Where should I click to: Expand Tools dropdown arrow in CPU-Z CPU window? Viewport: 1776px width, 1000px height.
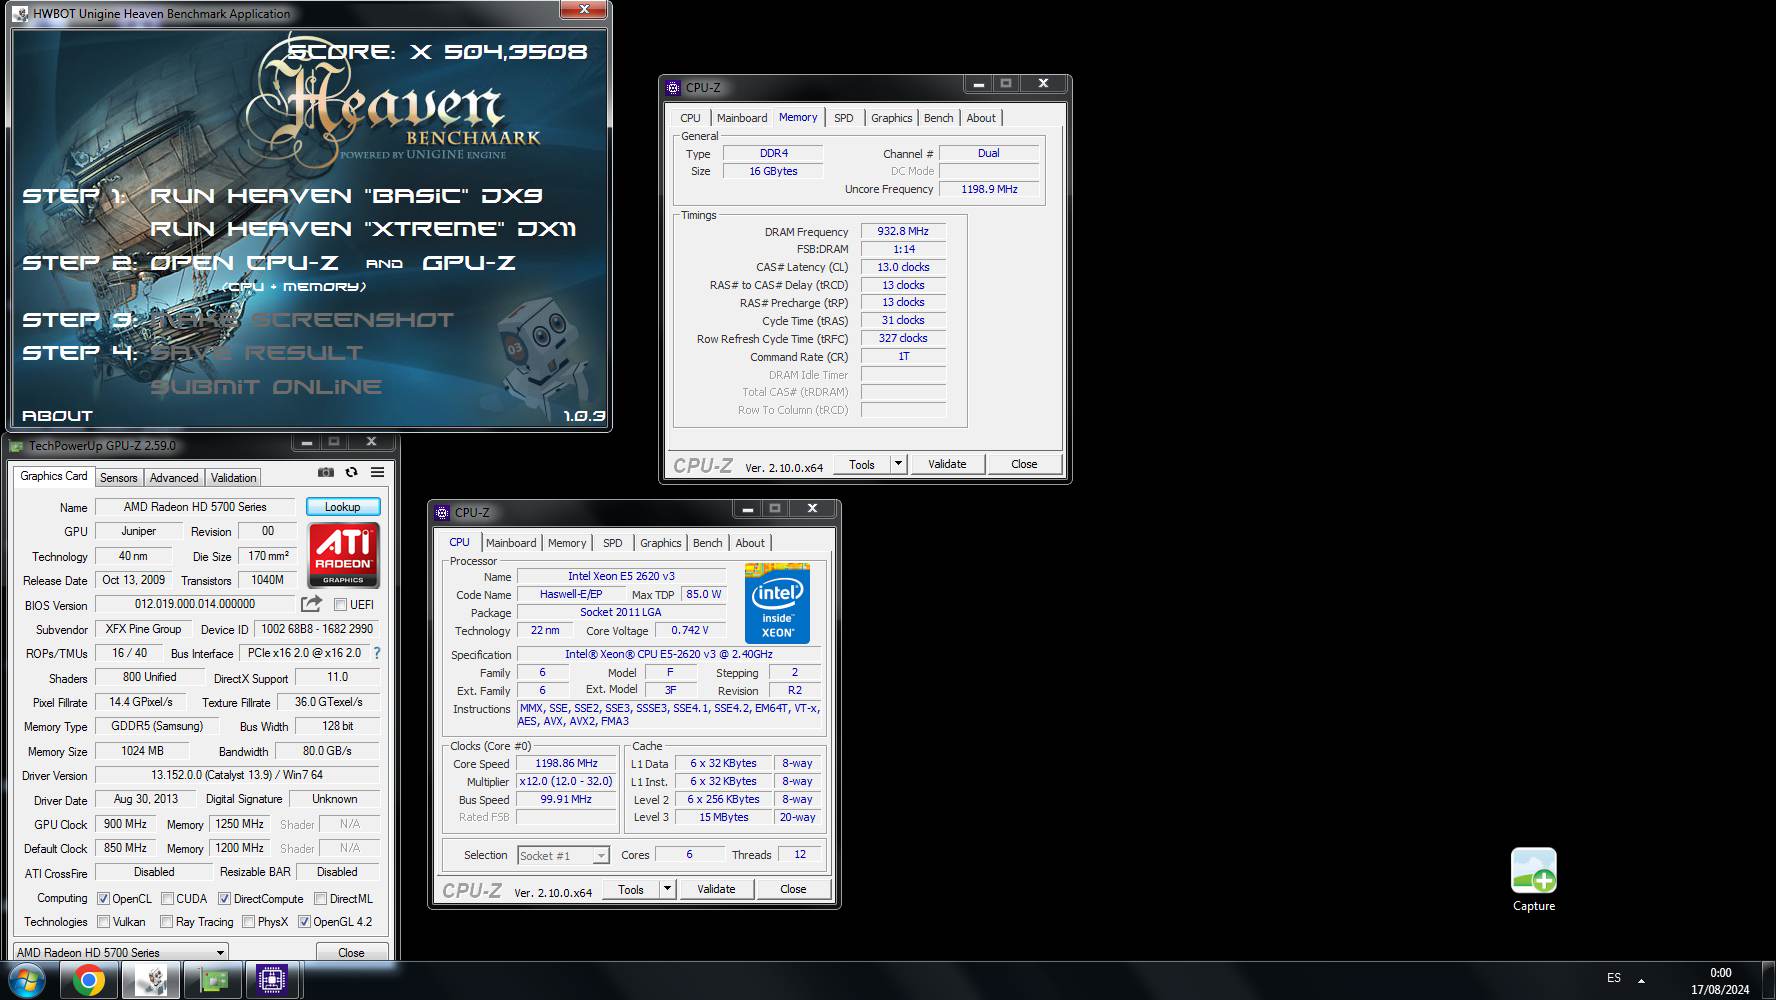[x=667, y=889]
